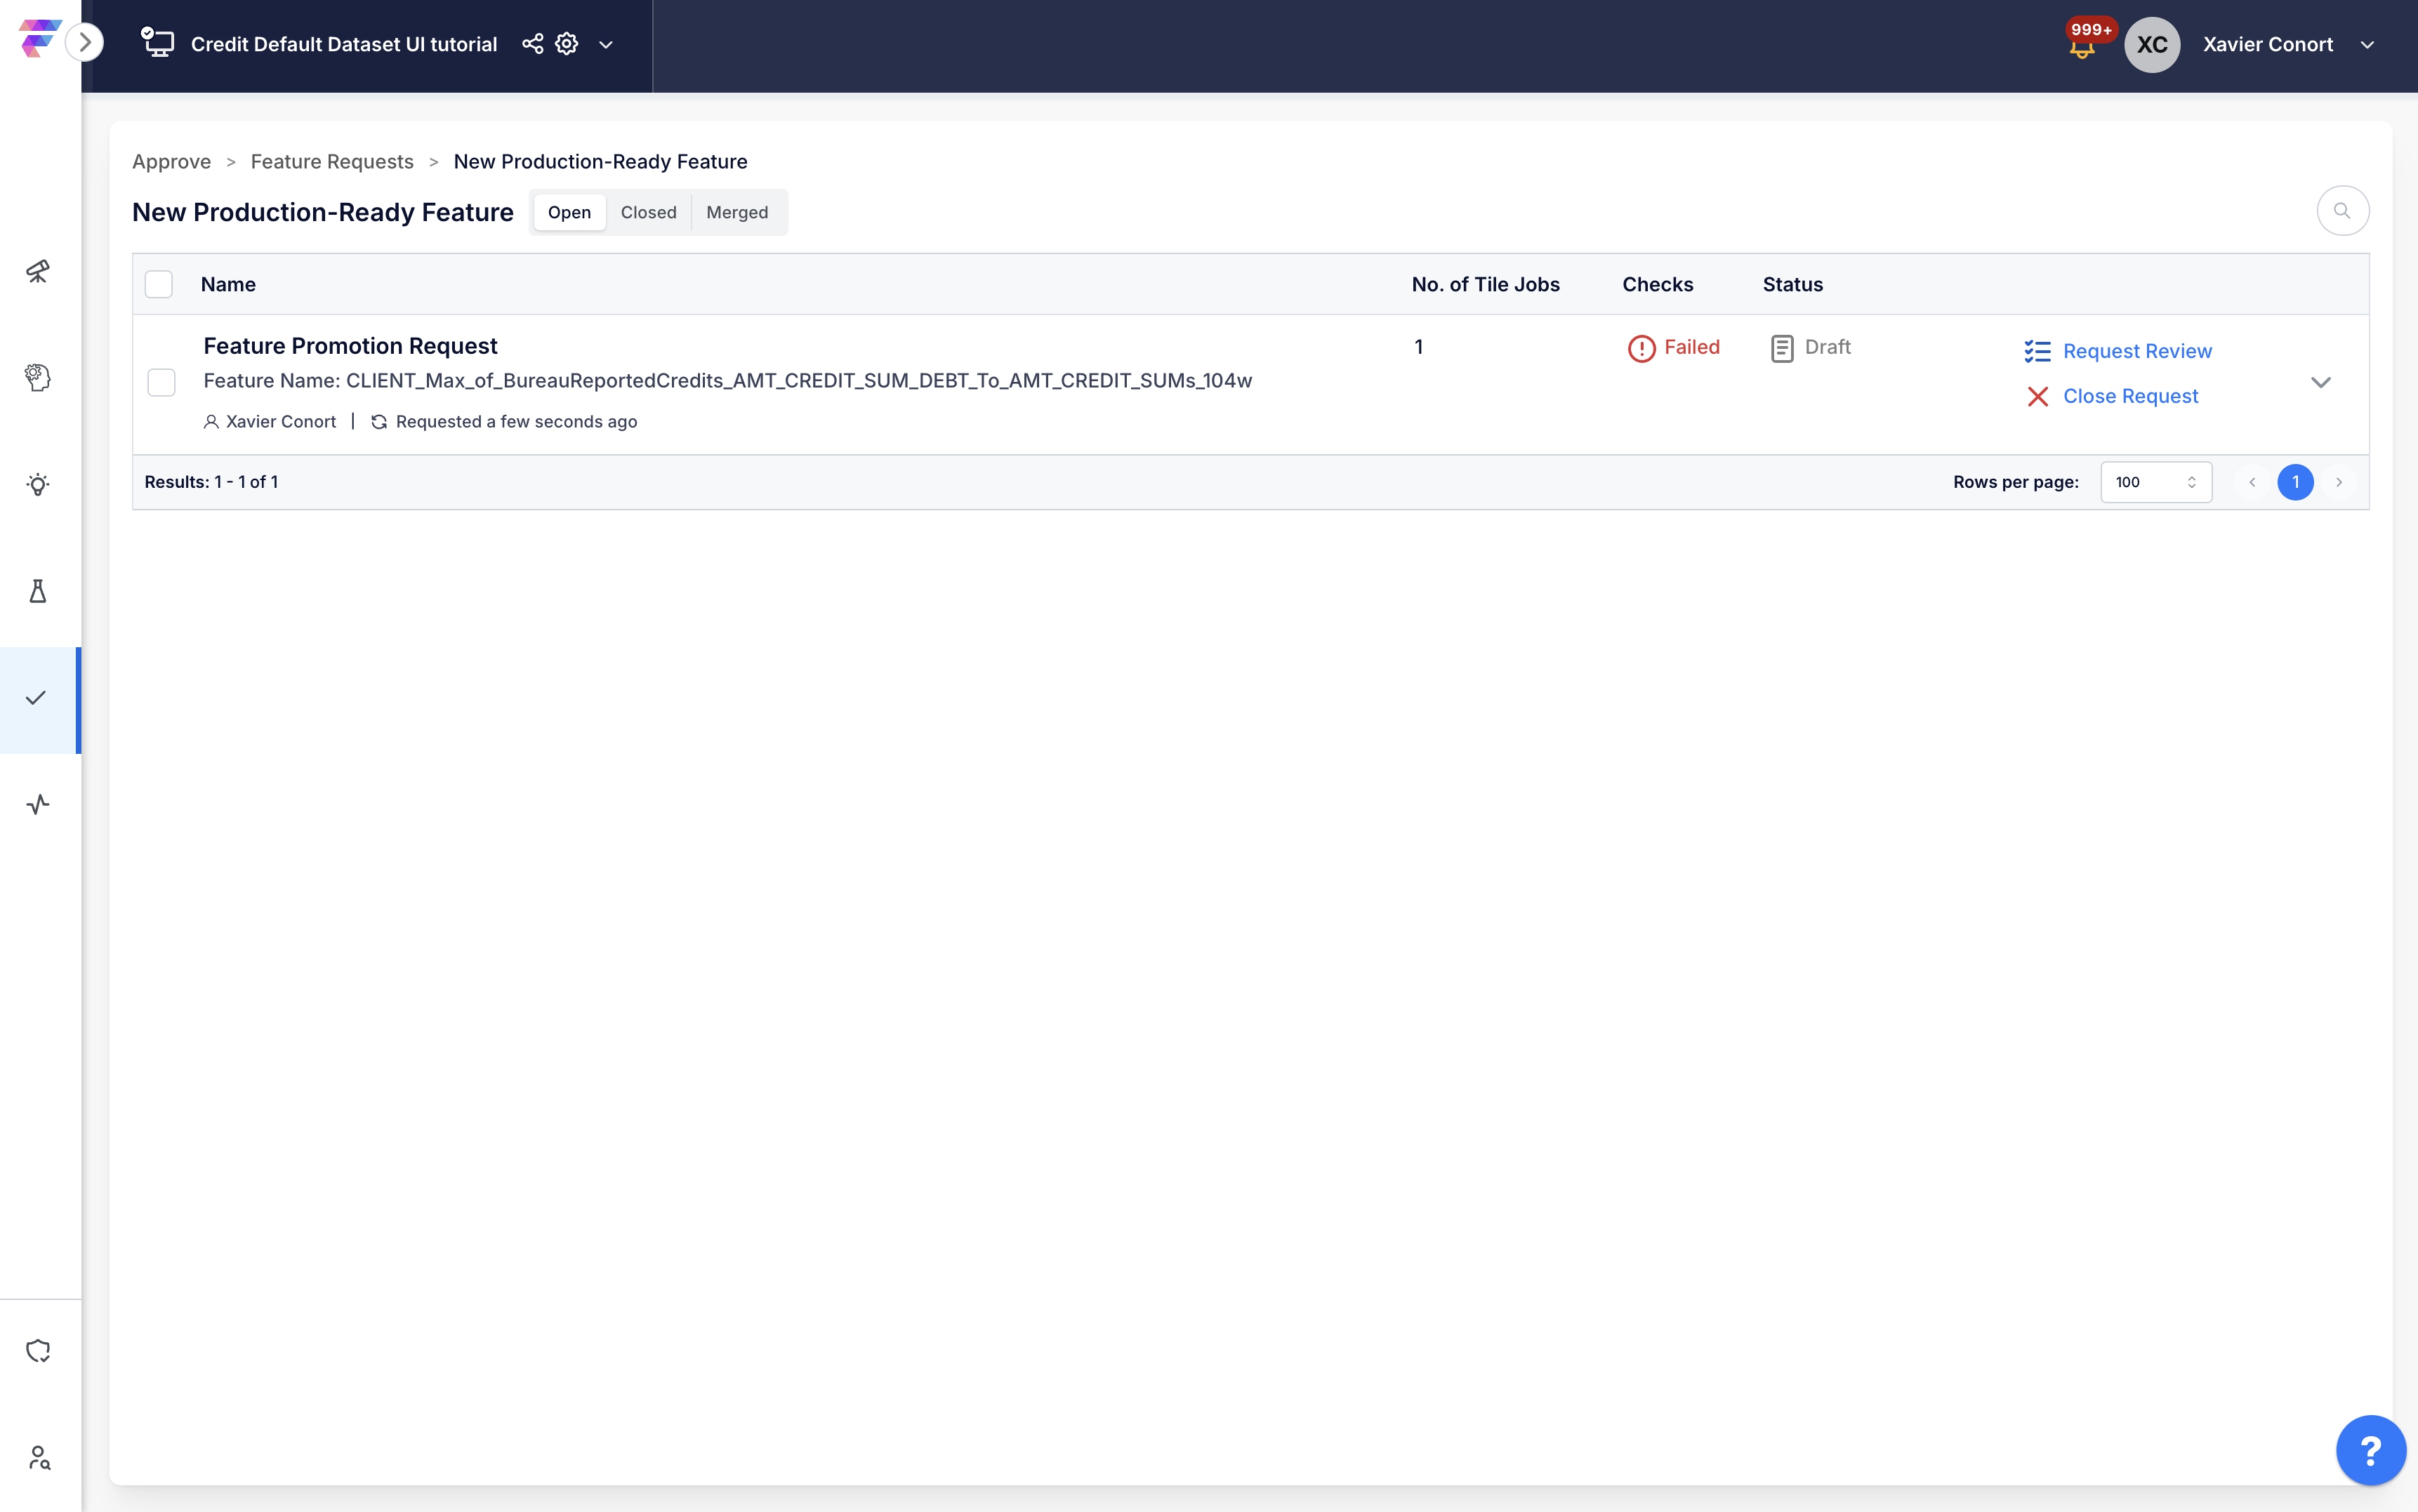Open the head-with-gear sidebar icon
2418x1512 pixels.
click(x=38, y=378)
